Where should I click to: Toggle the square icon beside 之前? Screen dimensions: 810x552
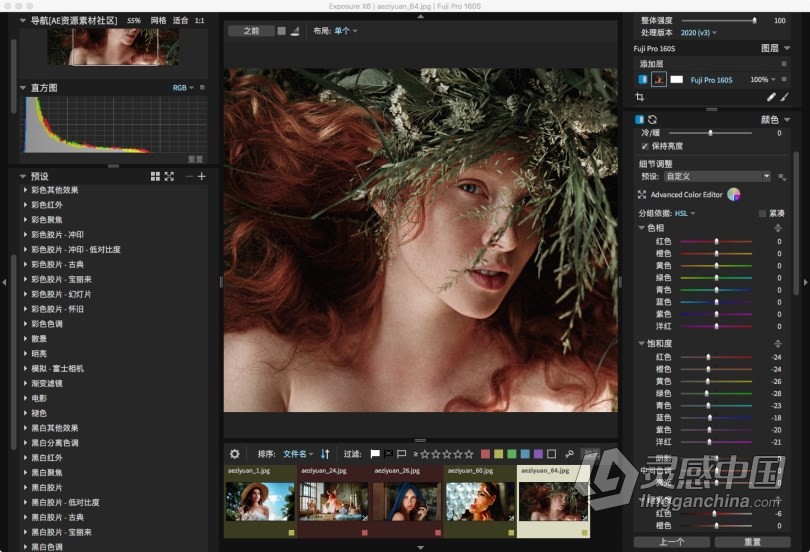281,31
